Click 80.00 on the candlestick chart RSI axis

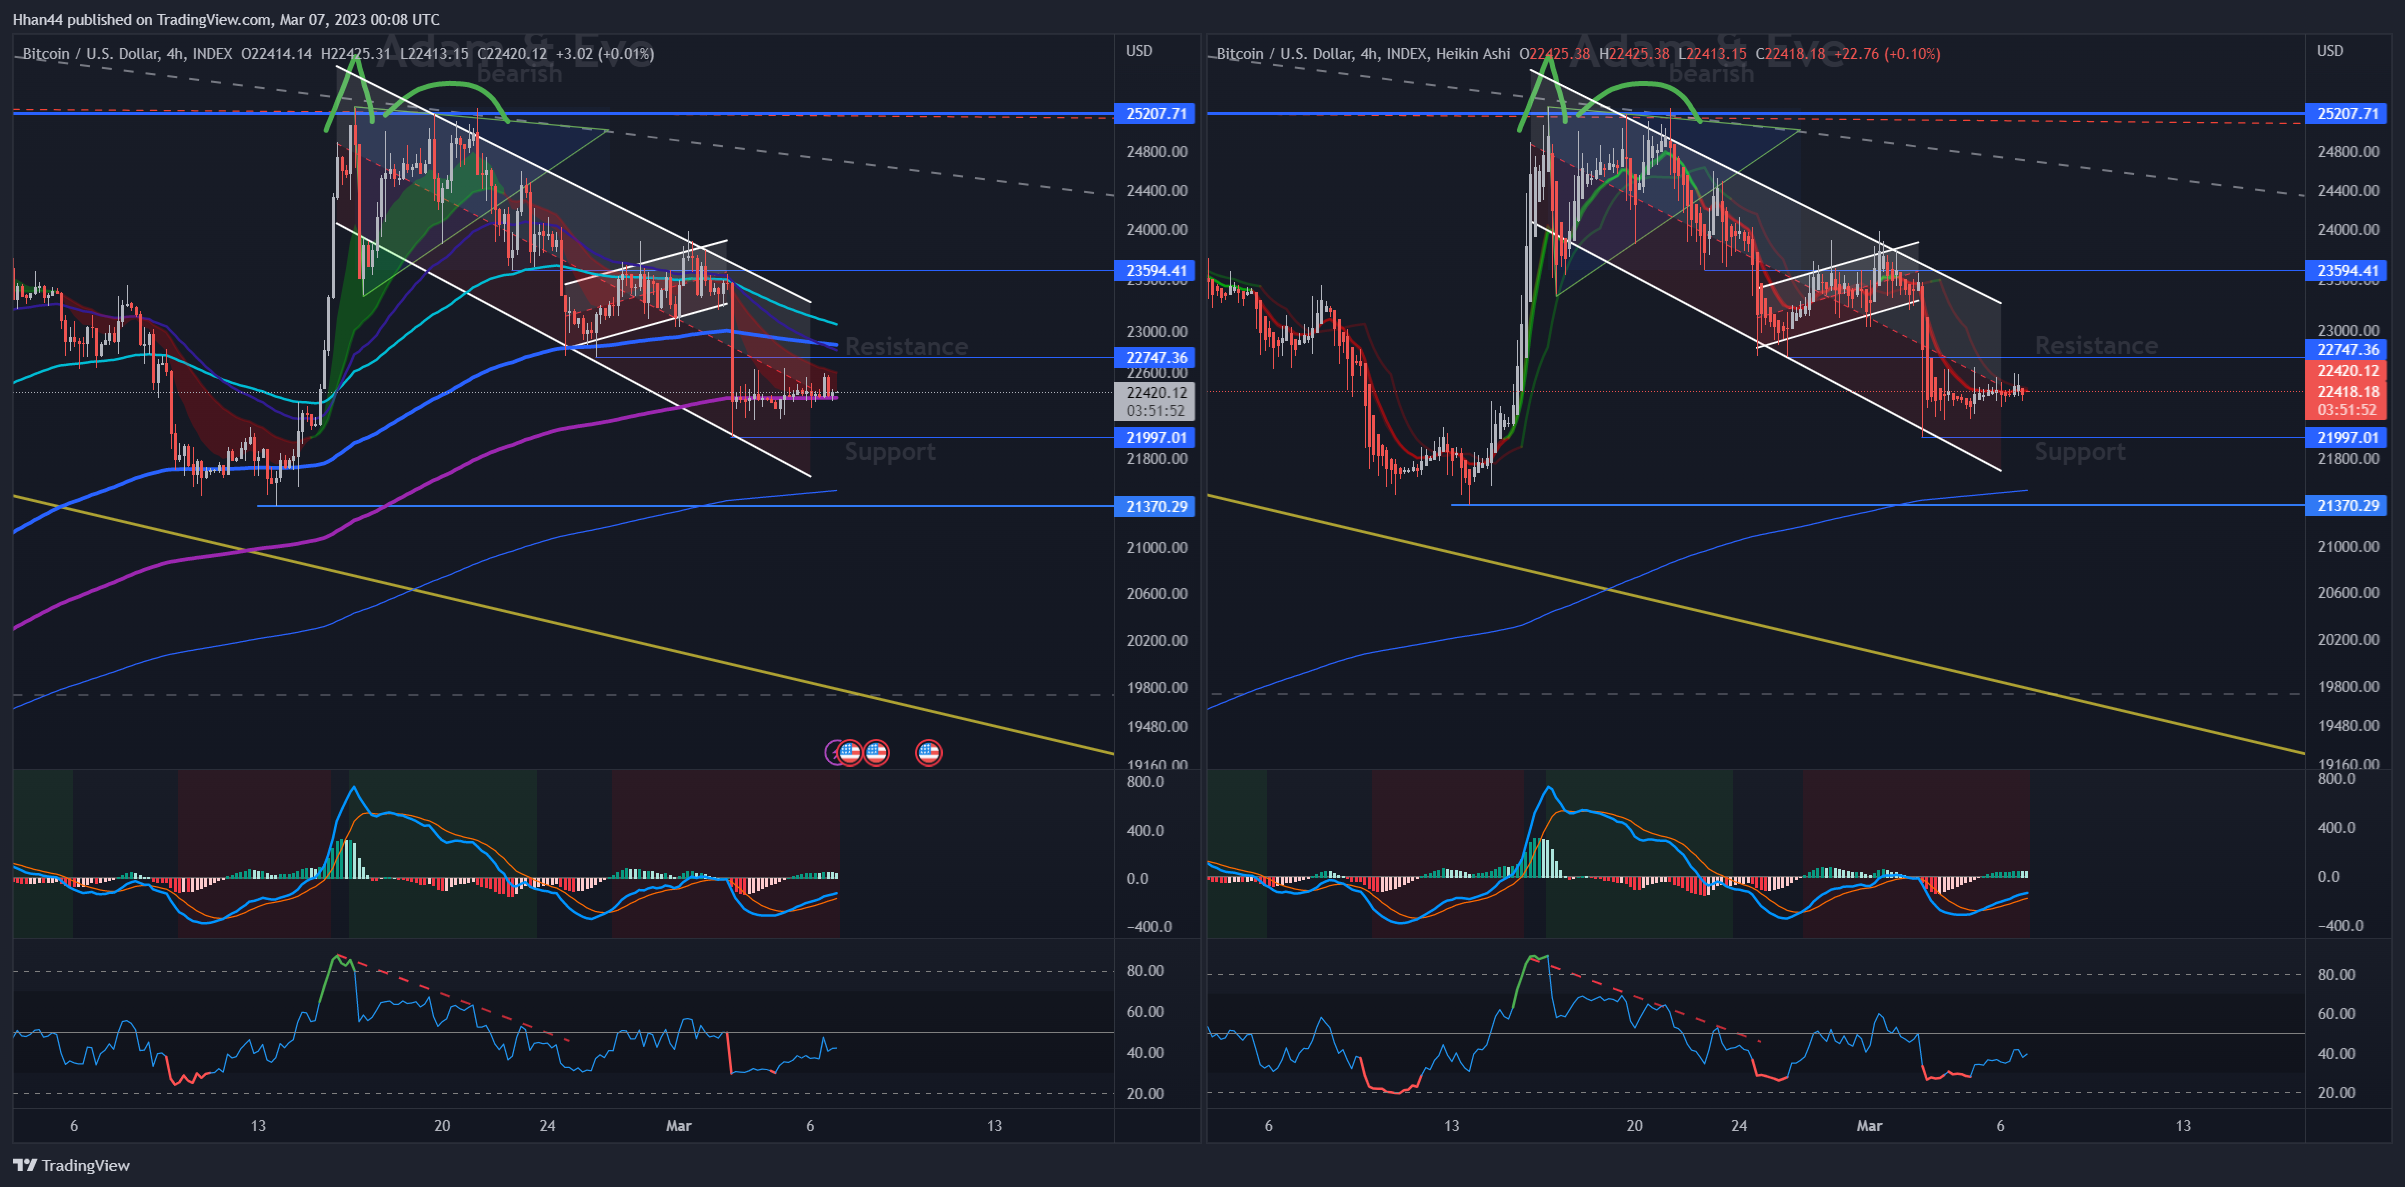[x=1145, y=970]
